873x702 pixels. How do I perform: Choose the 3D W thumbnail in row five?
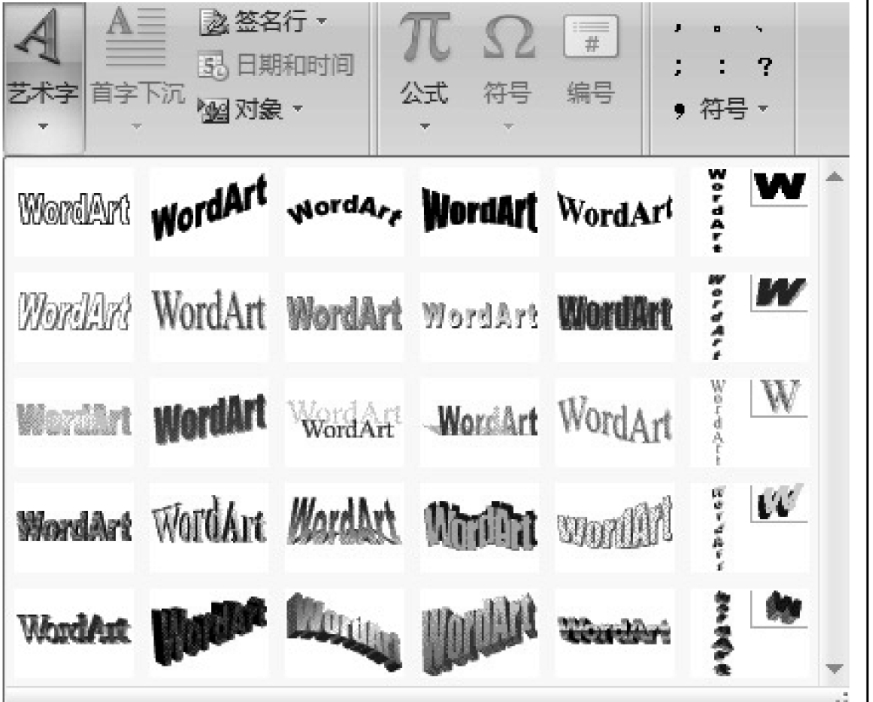(780, 608)
